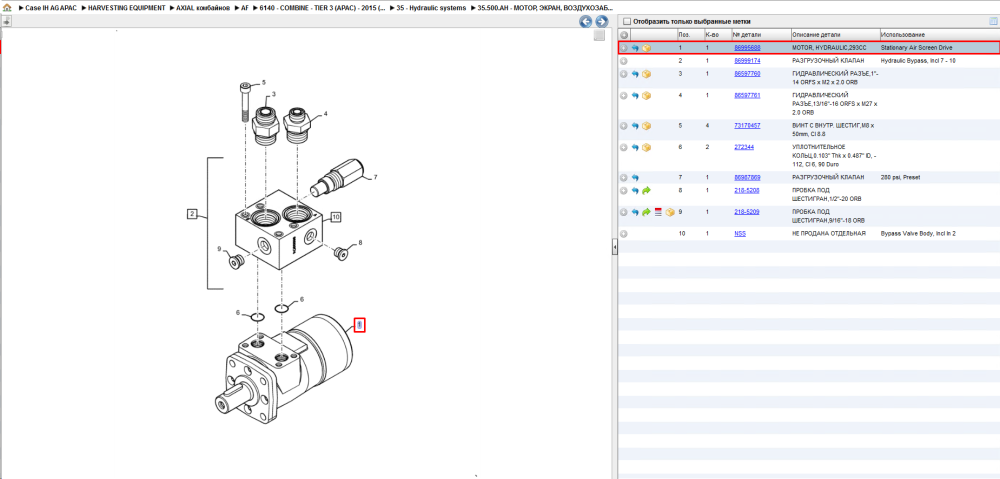This screenshot has height=479, width=1000.
Task: Click green arrow icon for part 218-5209
Action: tap(646, 212)
